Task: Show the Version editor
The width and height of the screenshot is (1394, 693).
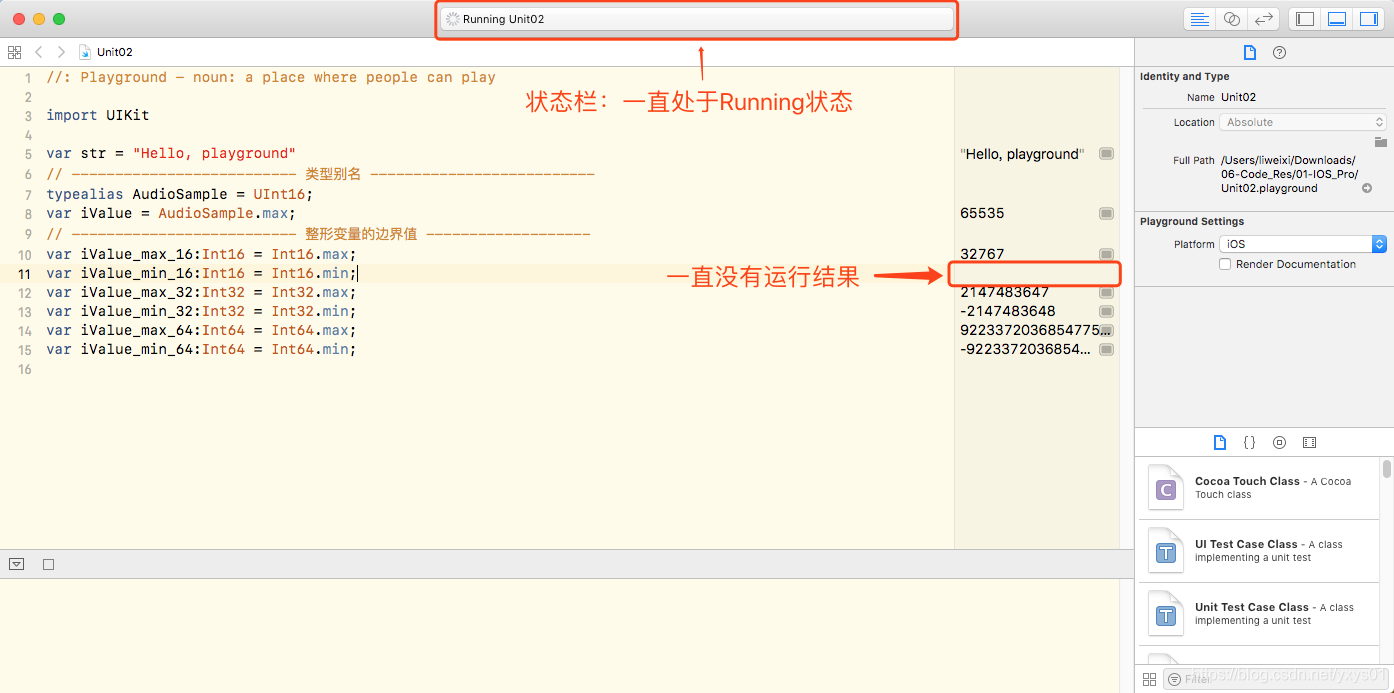Action: 1264,19
